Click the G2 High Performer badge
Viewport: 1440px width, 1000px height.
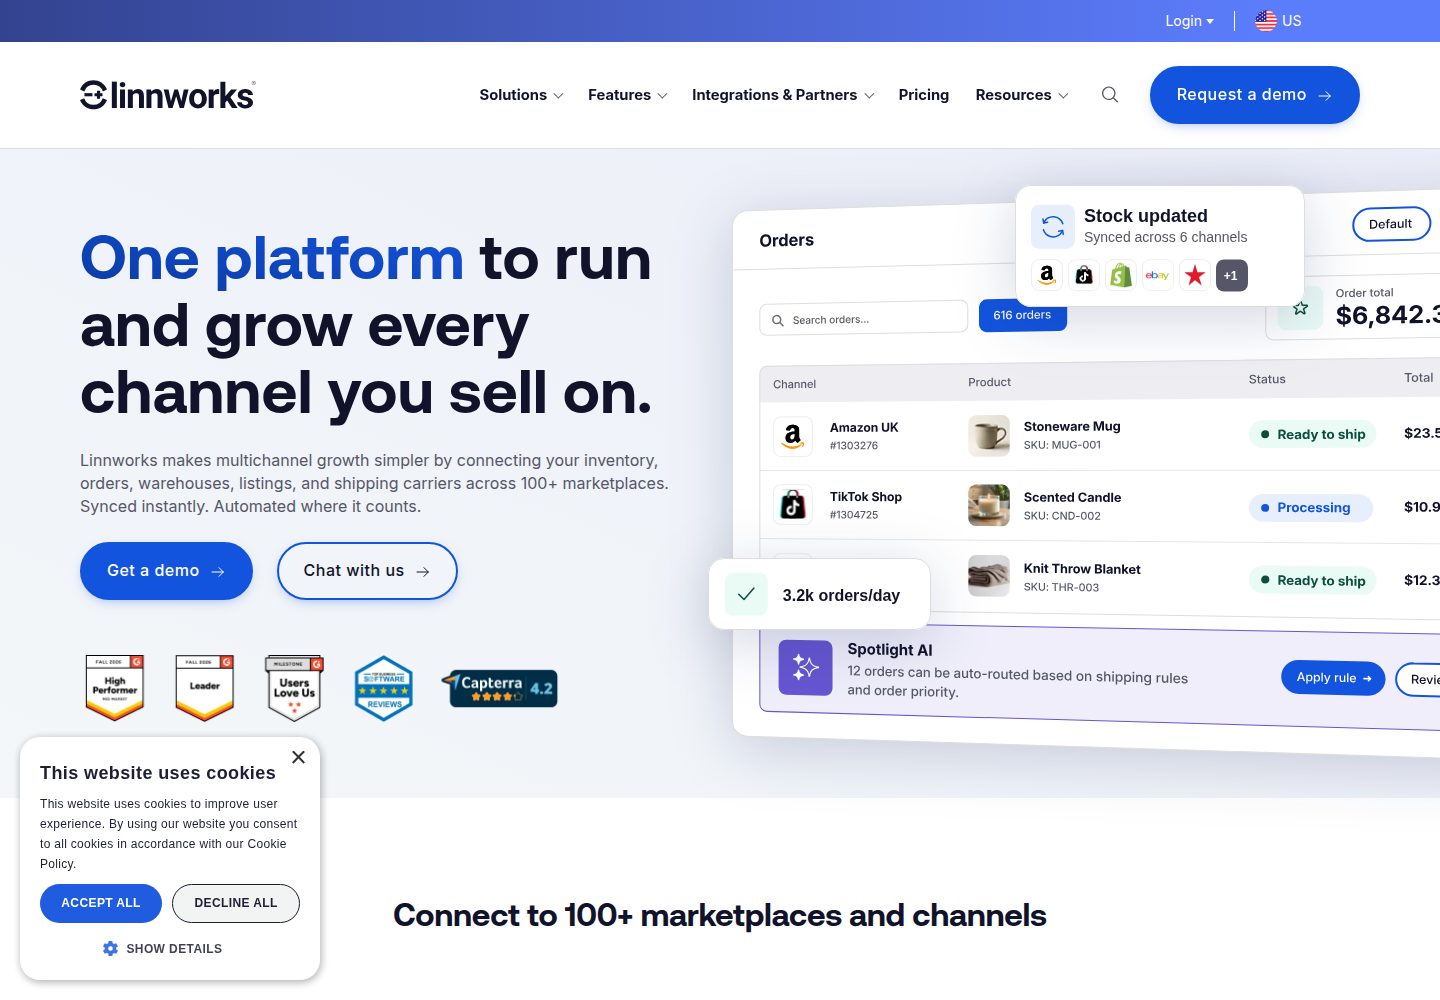click(115, 688)
